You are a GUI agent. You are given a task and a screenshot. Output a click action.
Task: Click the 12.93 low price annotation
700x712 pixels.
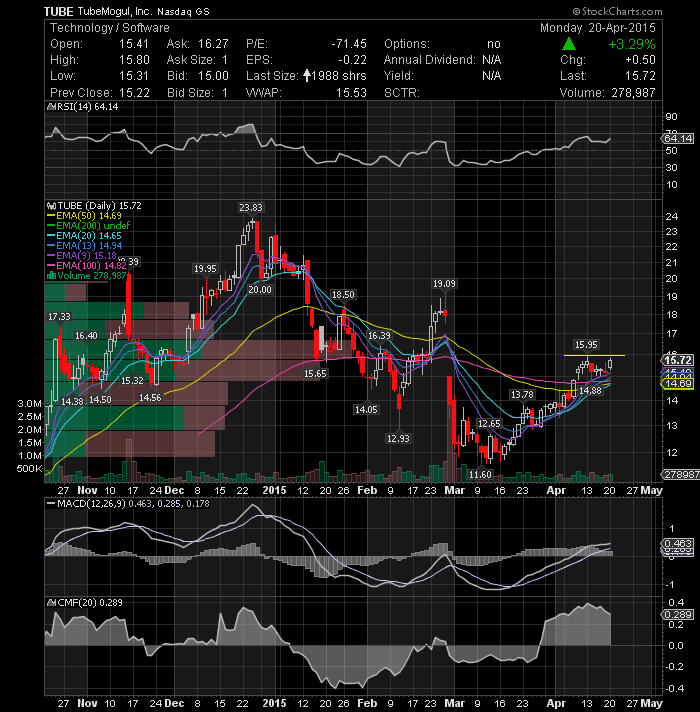(398, 439)
